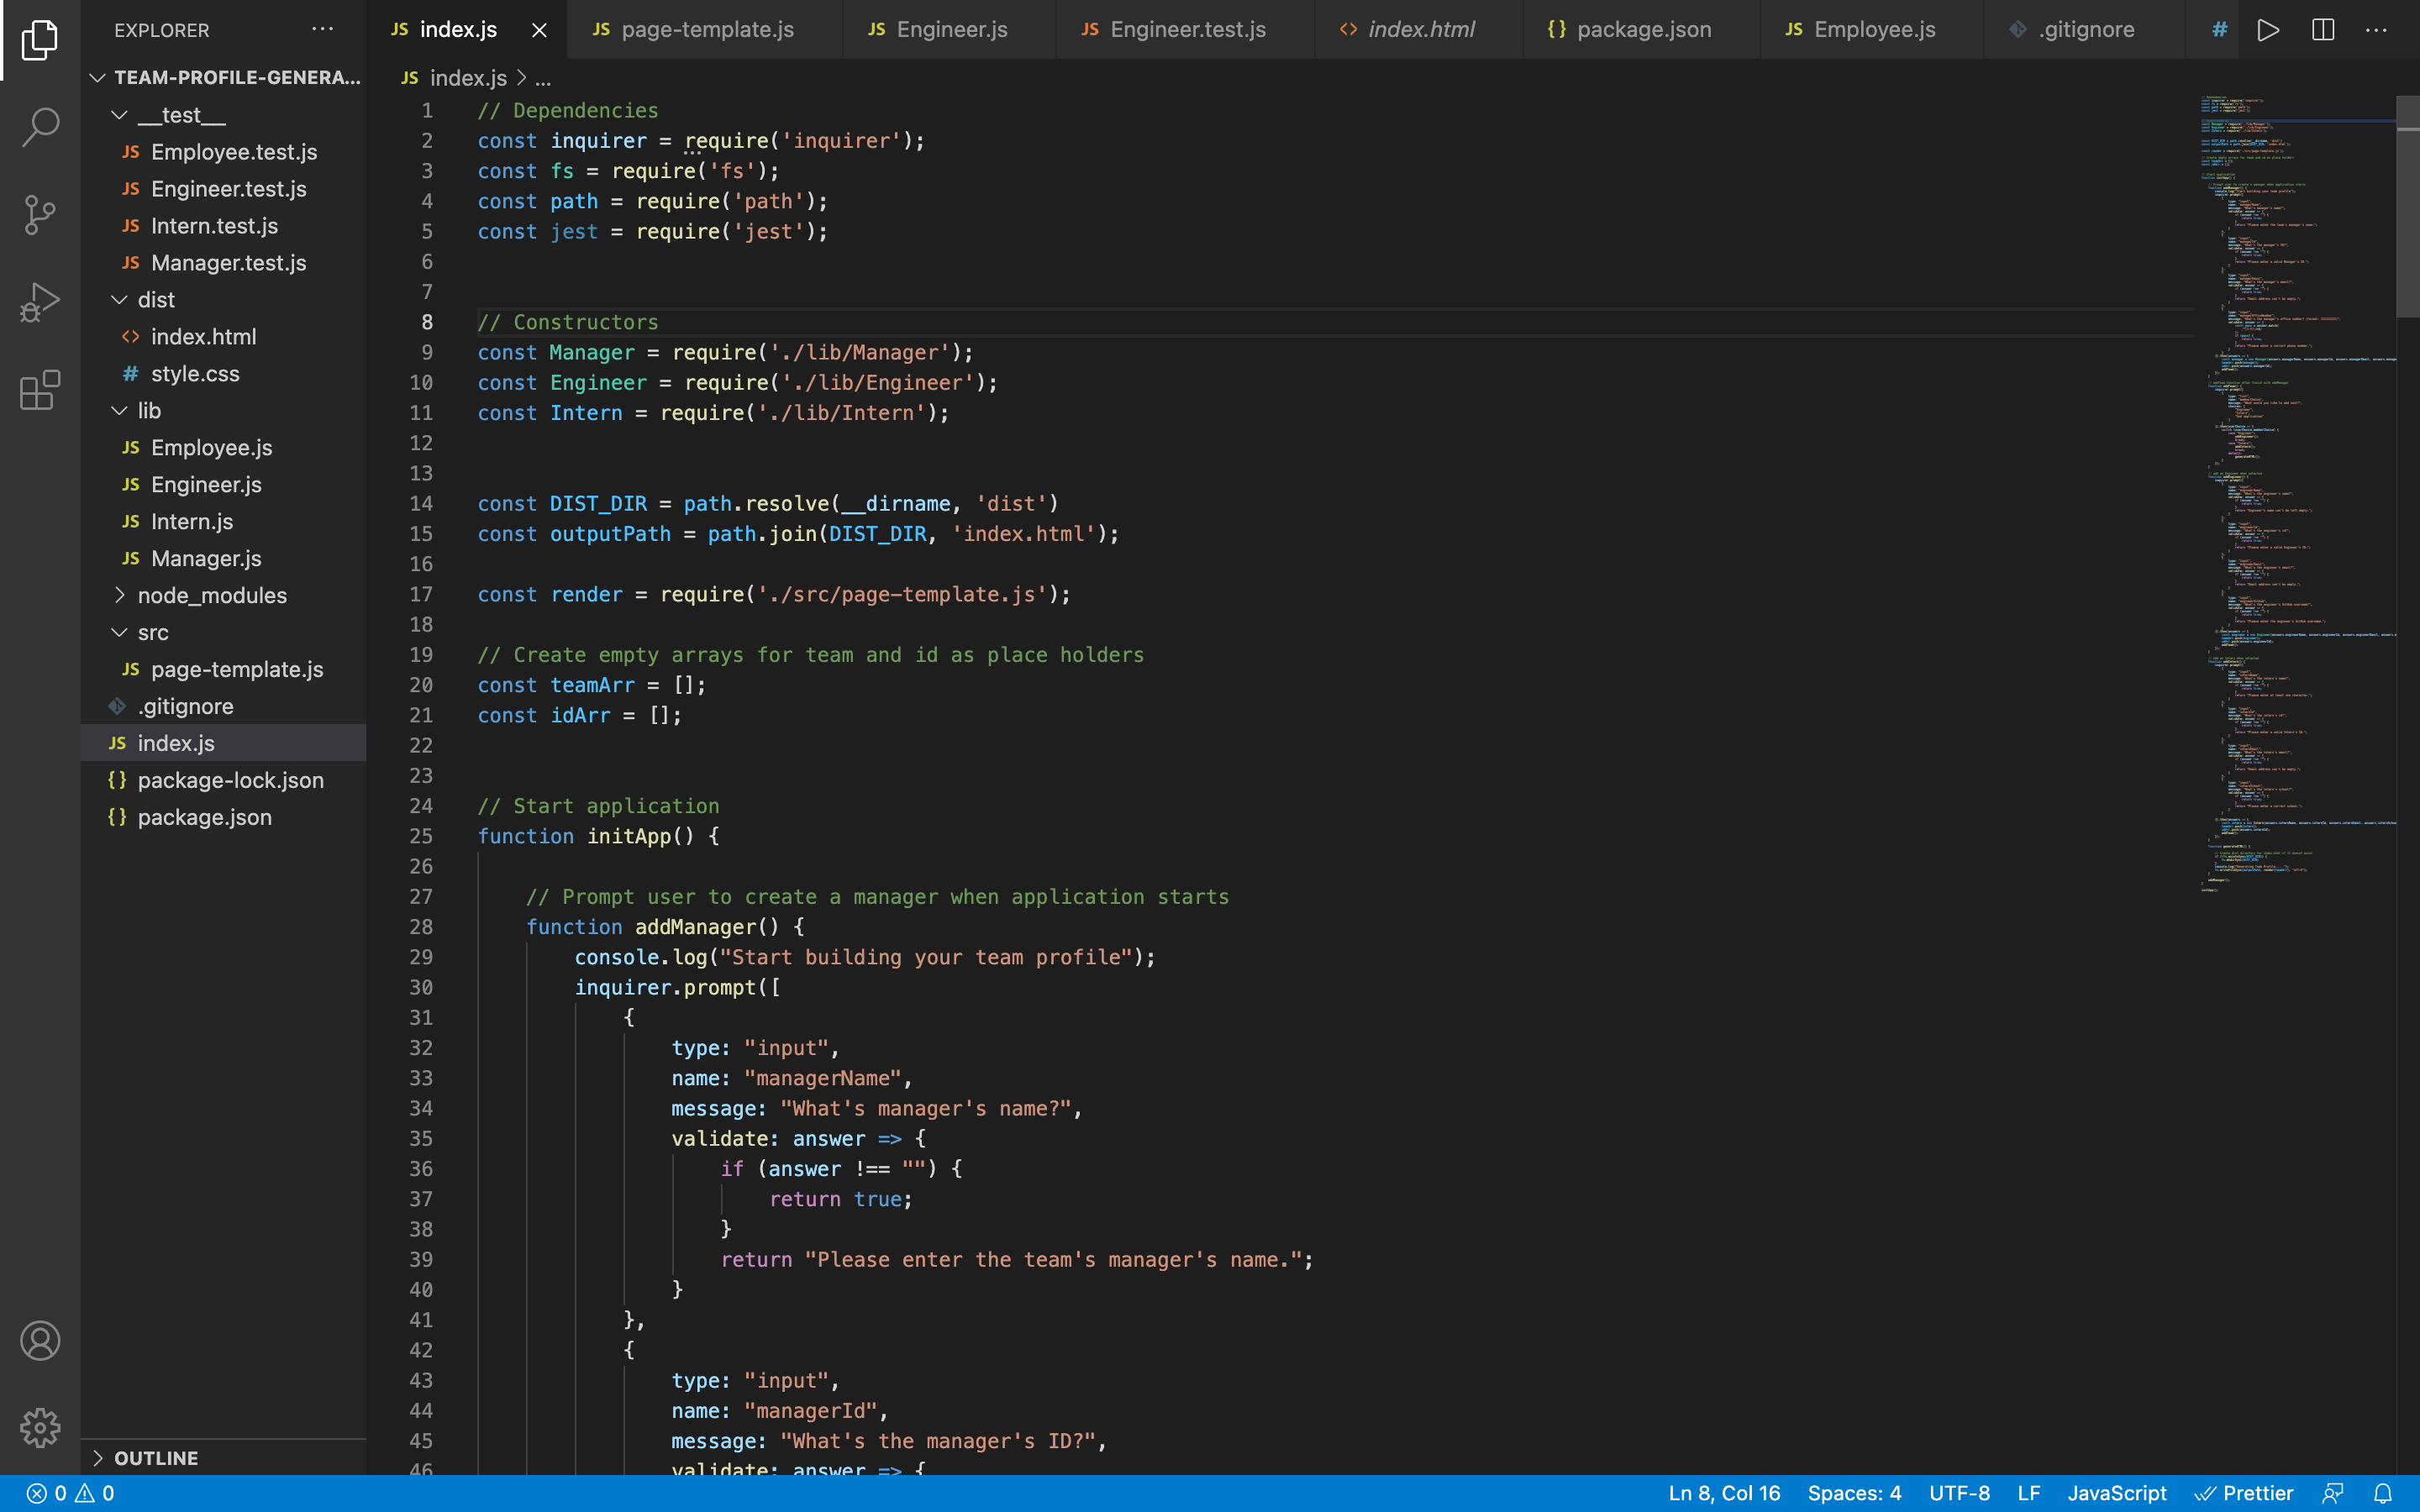Collapse the node_modules folder
Image resolution: width=2420 pixels, height=1512 pixels.
(120, 595)
